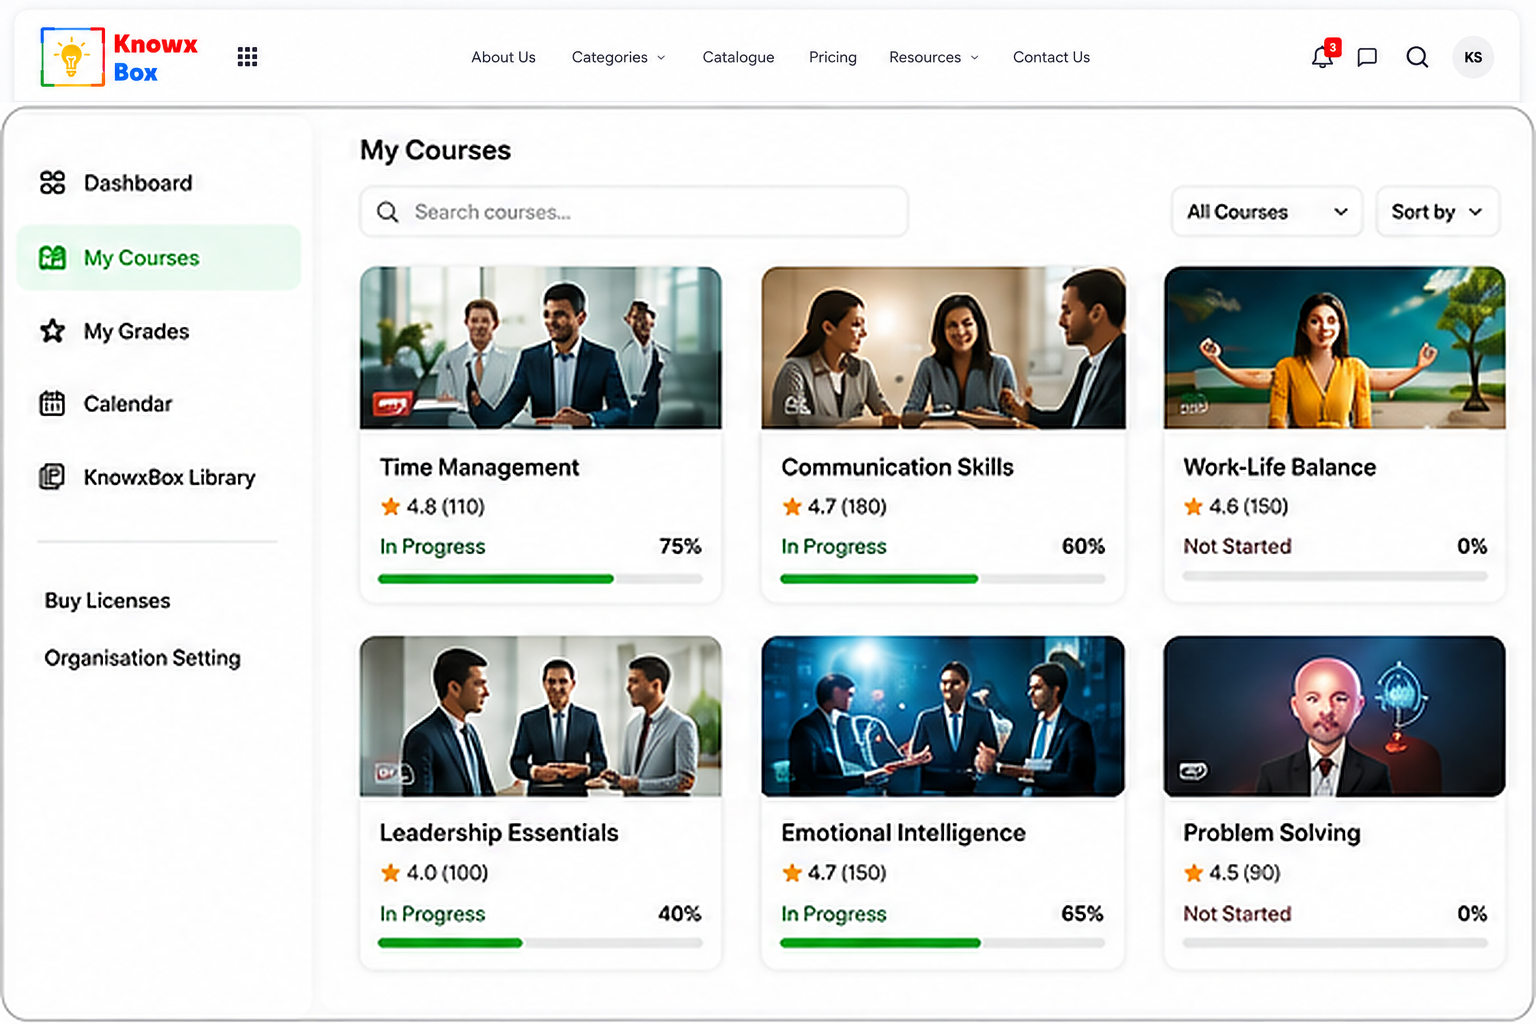Open the Pricing page
The height and width of the screenshot is (1024, 1536).
coord(833,57)
